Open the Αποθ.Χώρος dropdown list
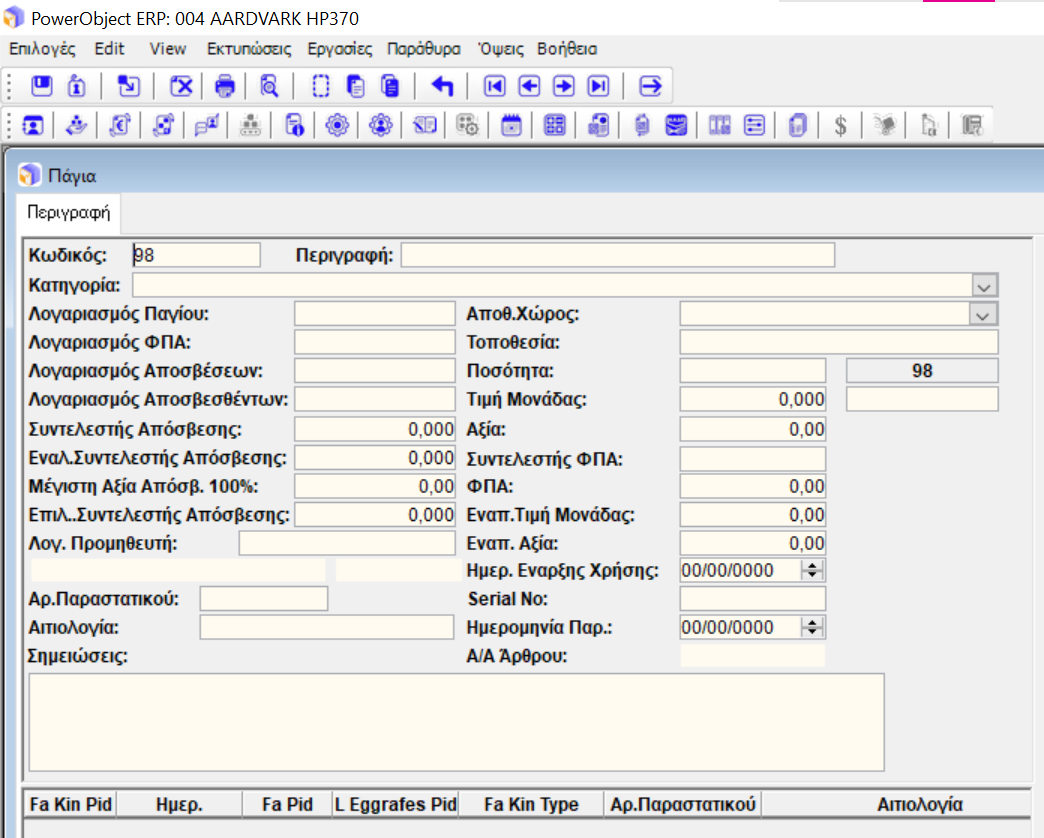 984,314
